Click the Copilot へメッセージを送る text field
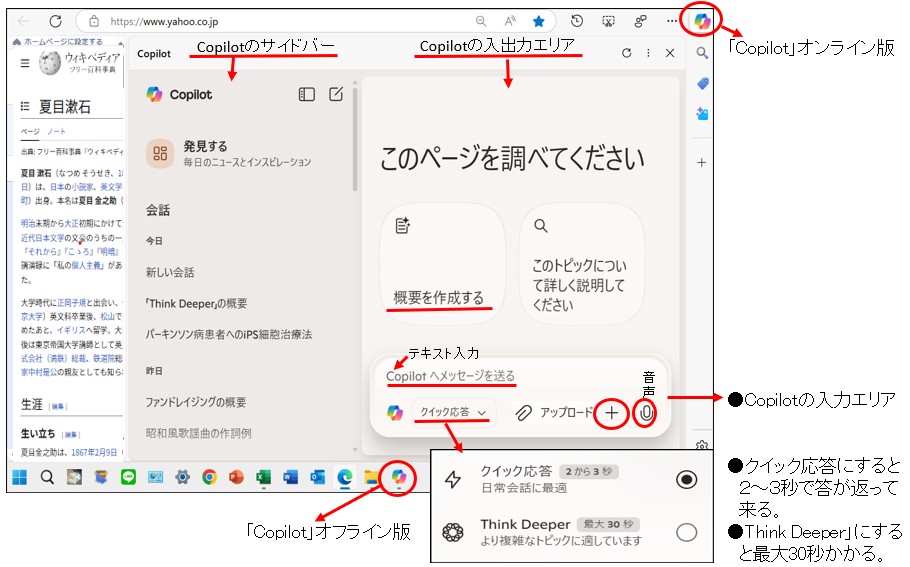 (500, 376)
